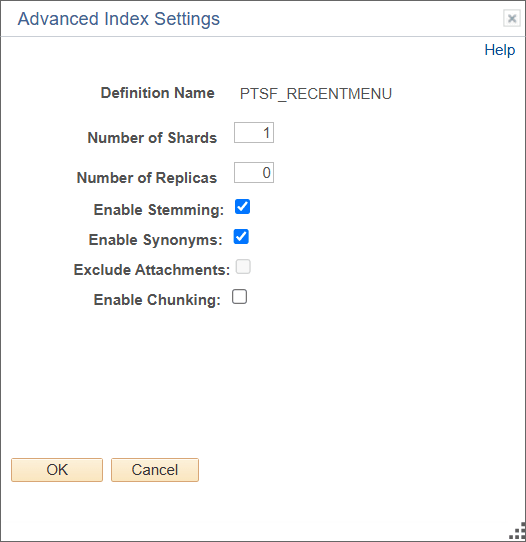526x542 pixels.
Task: Click the Advanced Index Settings title
Action: pos(119,19)
